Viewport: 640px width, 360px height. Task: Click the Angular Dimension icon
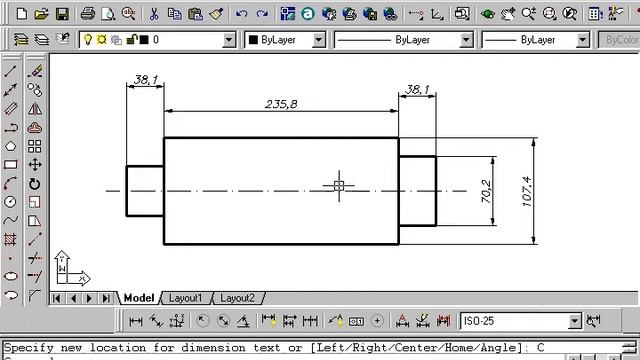[x=244, y=321]
